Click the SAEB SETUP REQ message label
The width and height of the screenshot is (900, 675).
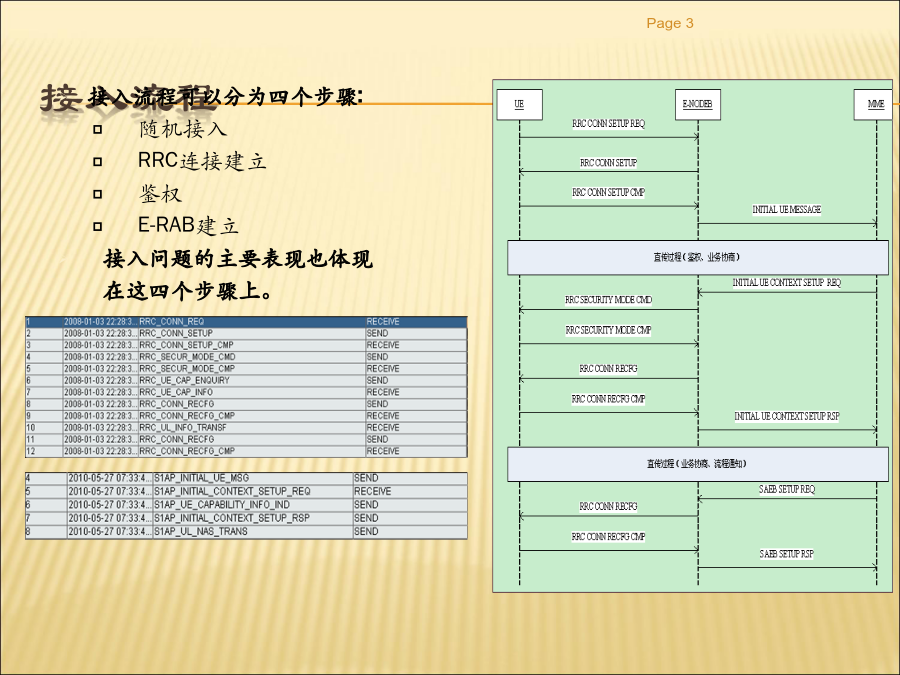pyautogui.click(x=786, y=490)
